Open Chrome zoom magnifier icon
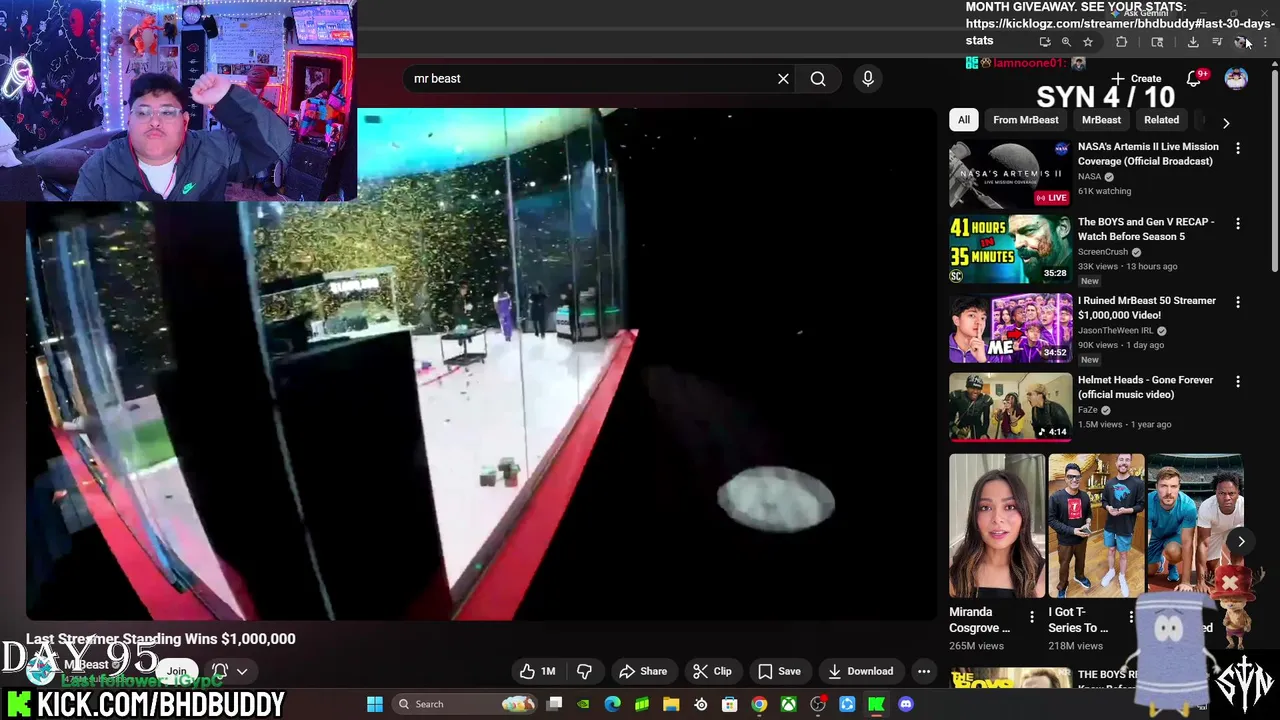 [1066, 42]
